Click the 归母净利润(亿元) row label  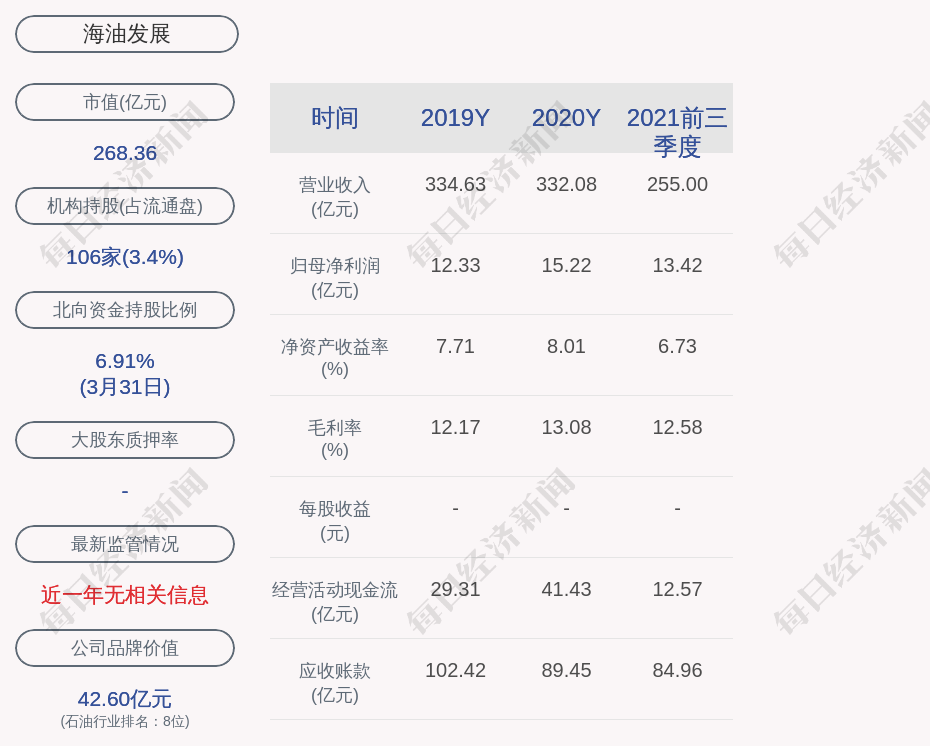pyautogui.click(x=335, y=278)
